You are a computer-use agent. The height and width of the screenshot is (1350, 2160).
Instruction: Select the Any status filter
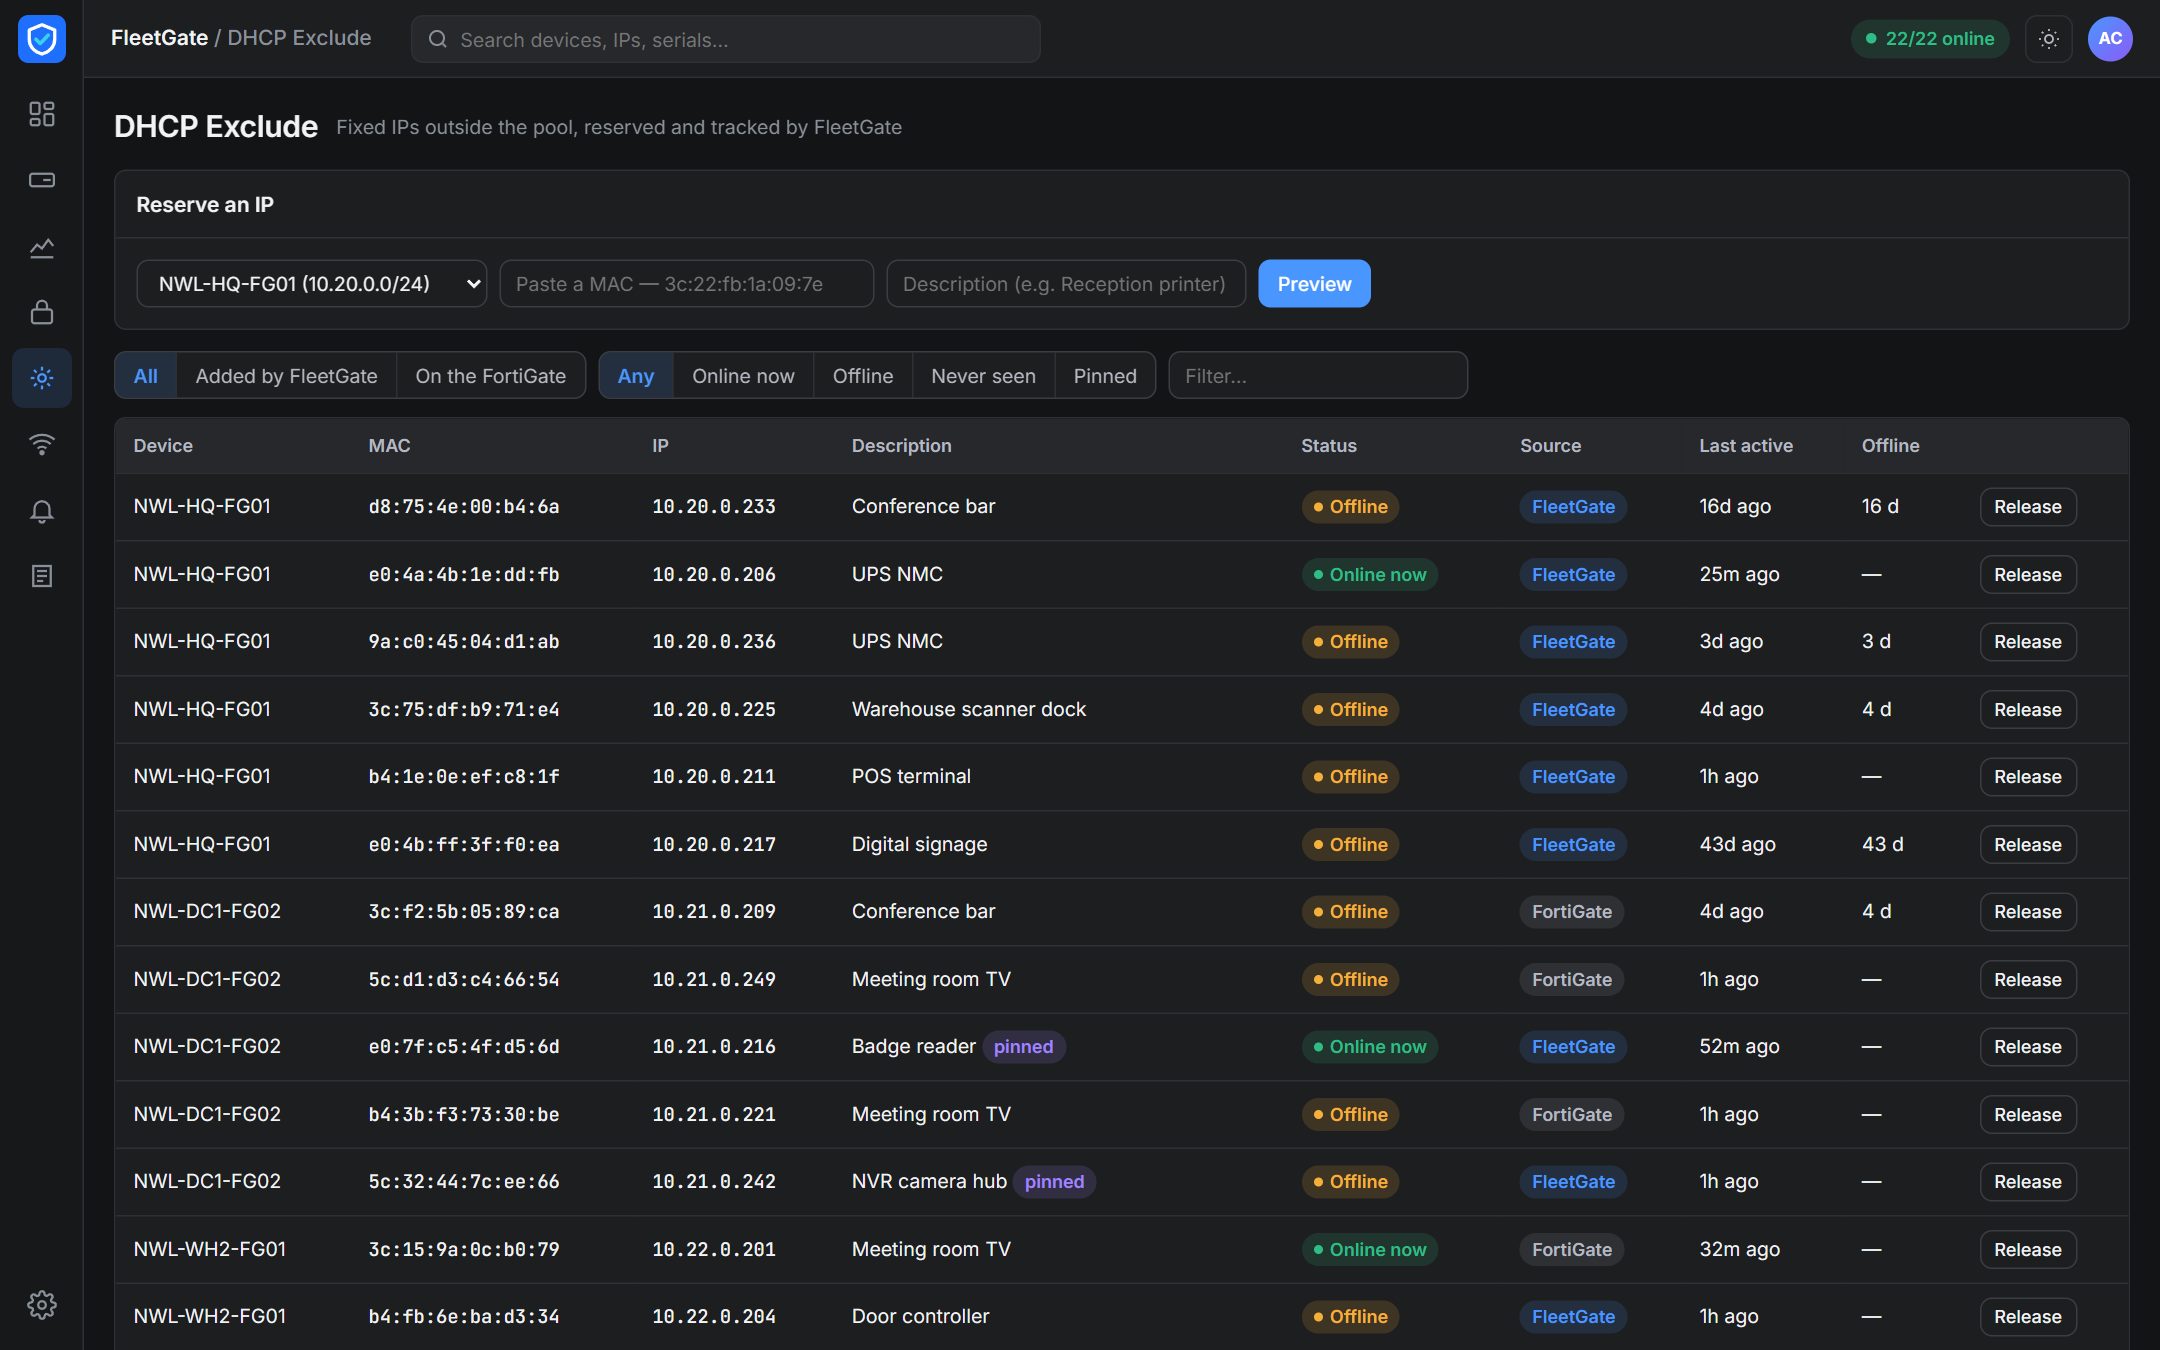pos(636,376)
